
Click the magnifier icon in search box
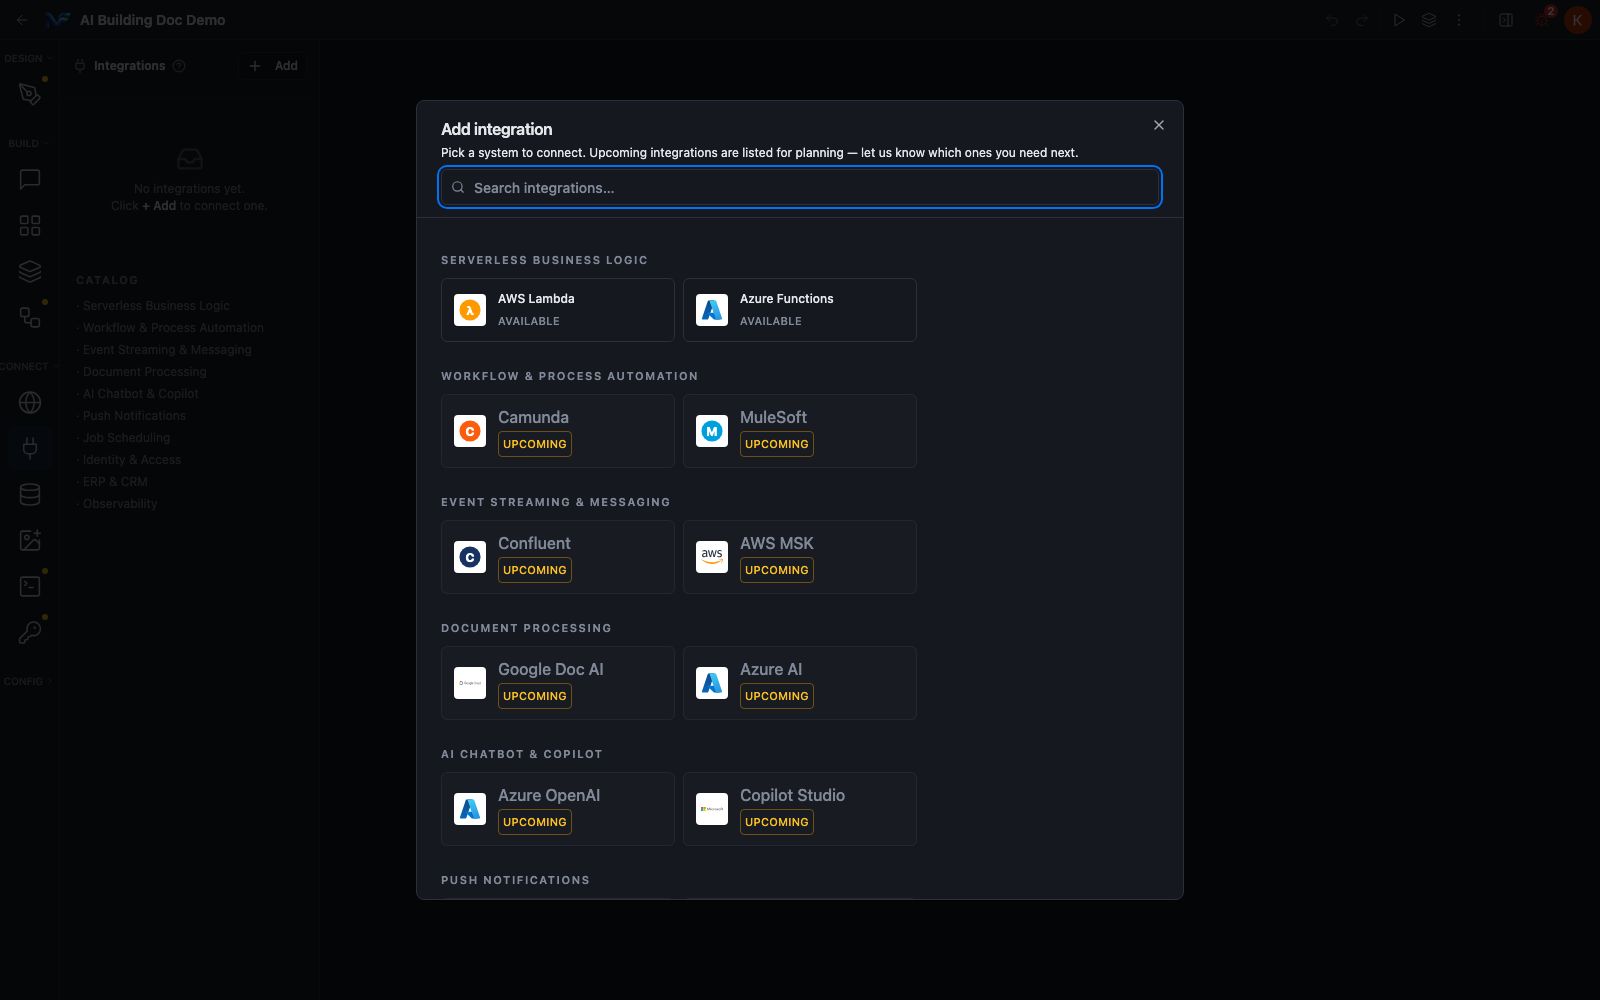pyautogui.click(x=458, y=187)
